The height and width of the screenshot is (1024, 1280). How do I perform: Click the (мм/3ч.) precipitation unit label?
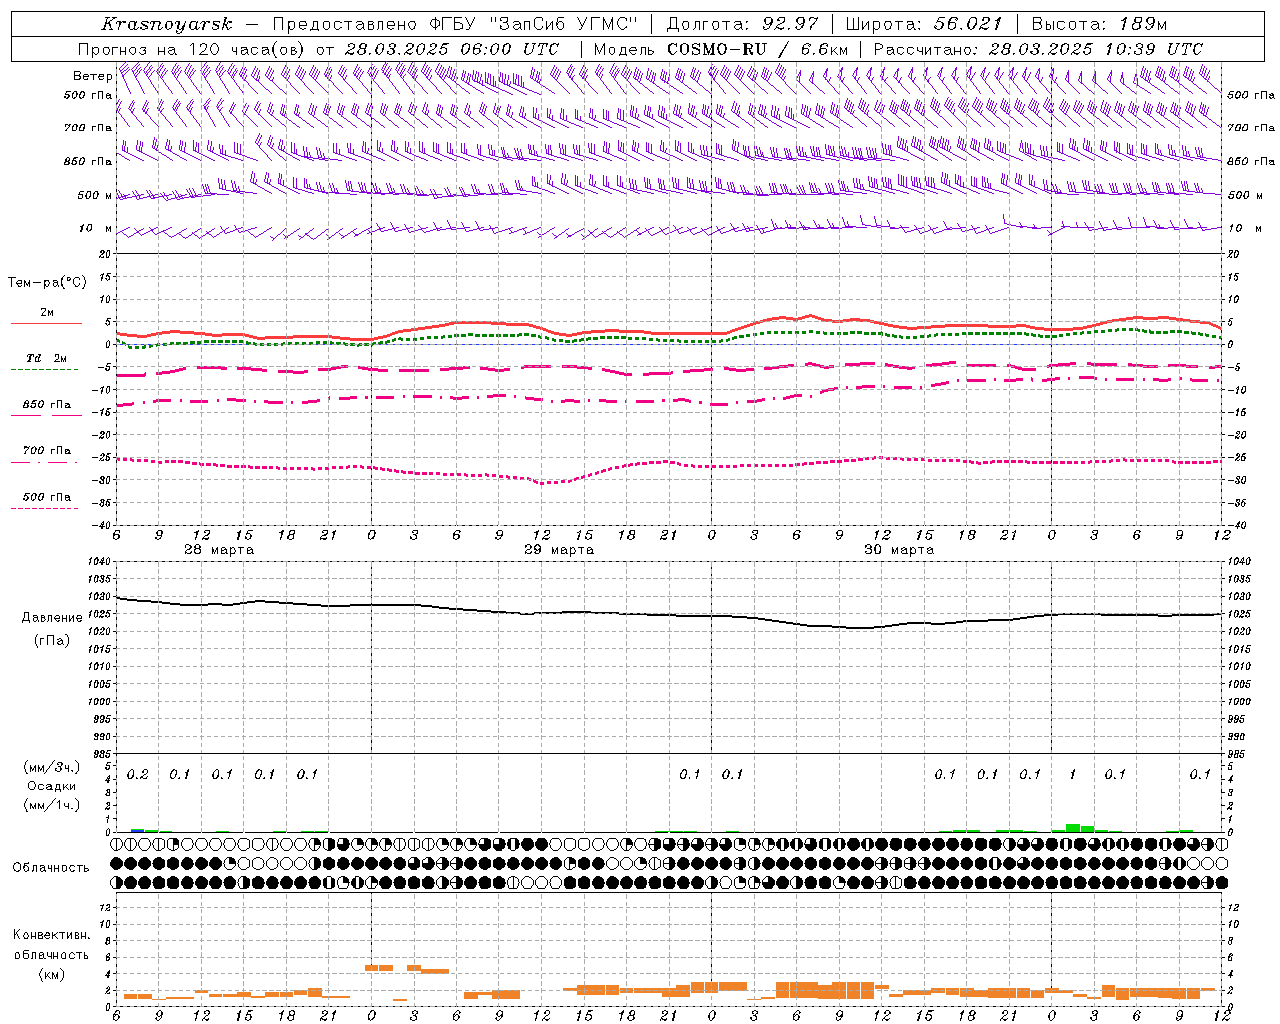[x=51, y=767]
